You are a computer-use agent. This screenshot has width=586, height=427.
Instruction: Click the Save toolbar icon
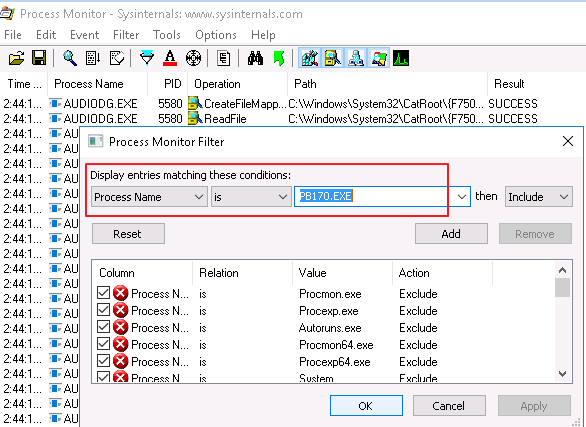coord(39,58)
